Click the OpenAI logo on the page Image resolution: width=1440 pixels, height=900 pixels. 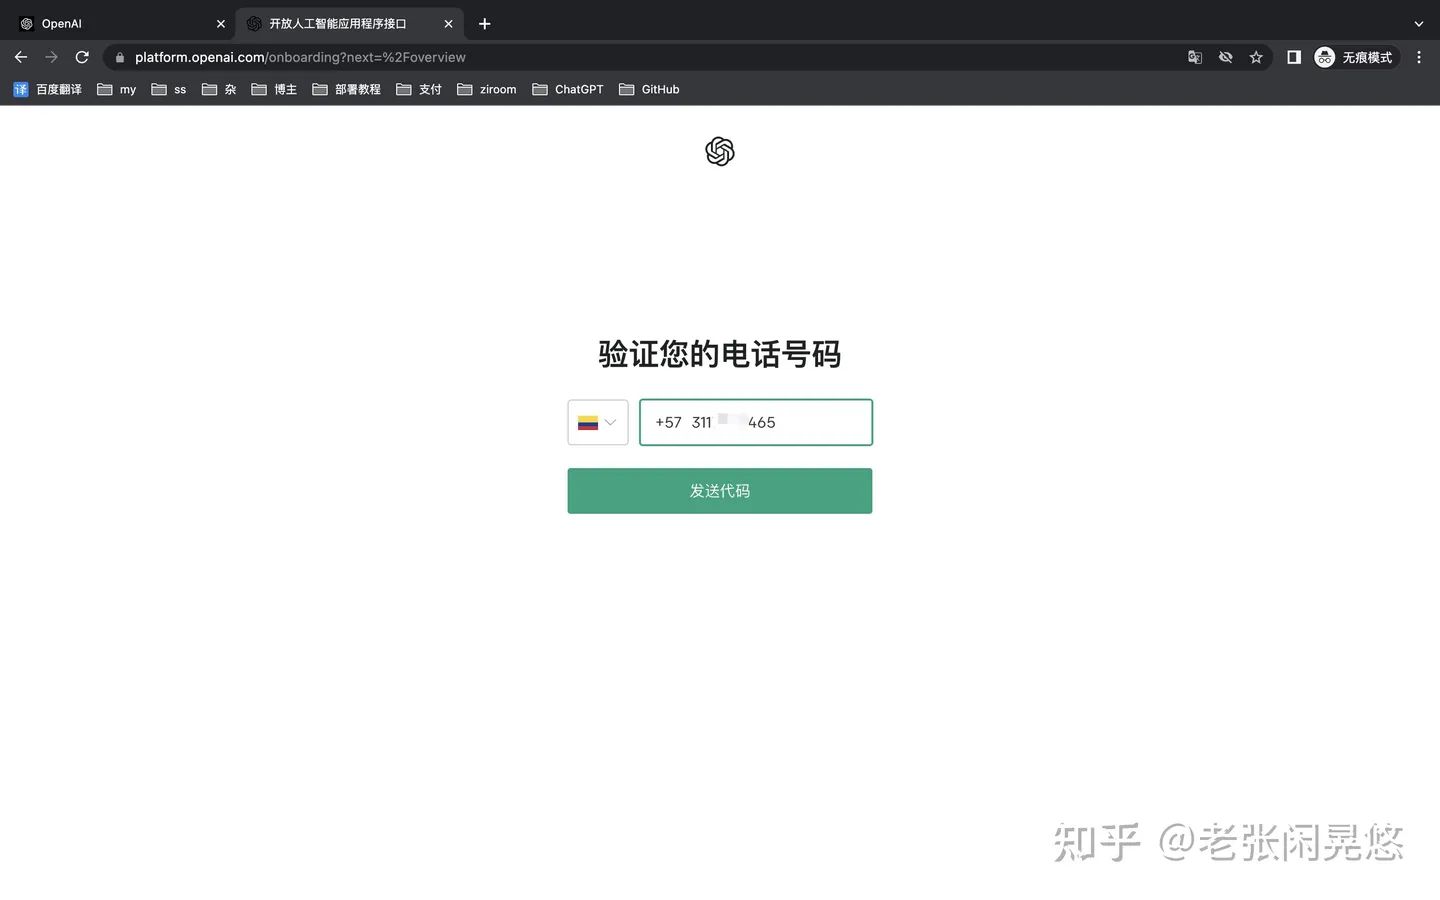point(719,151)
